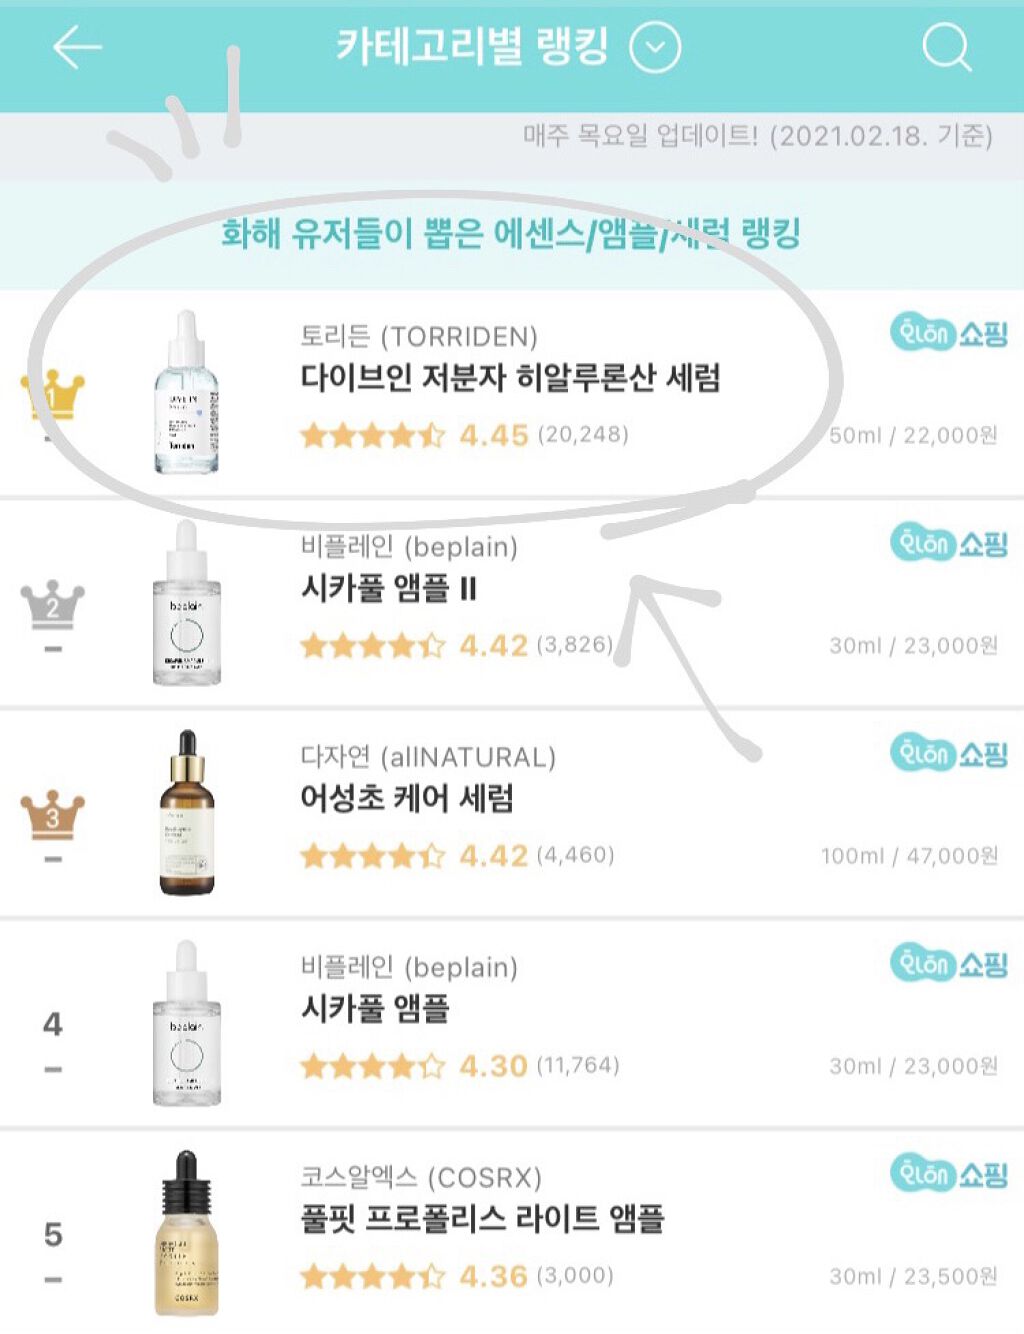Tap the rank 4 beplain 시카풀 앰플 title
The height and width of the screenshot is (1334, 1024).
point(375,1008)
